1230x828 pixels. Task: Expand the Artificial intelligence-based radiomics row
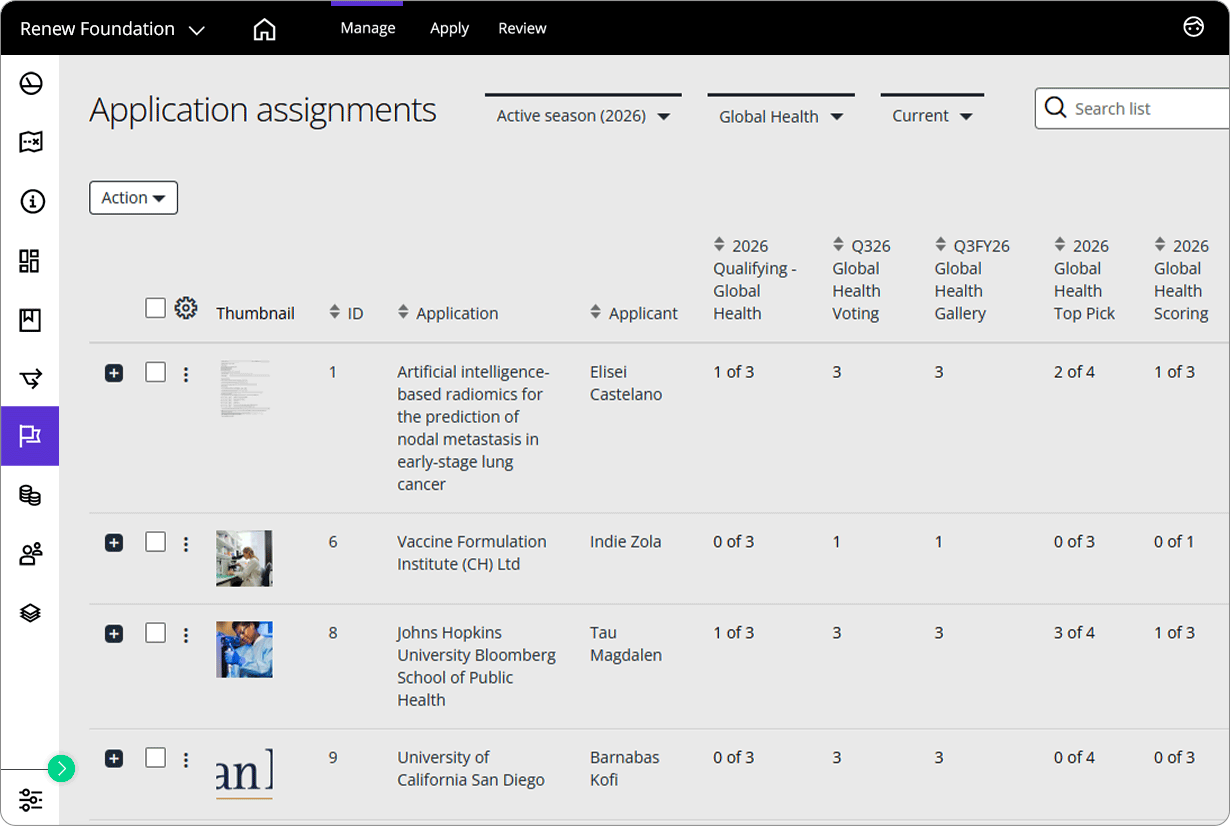[114, 373]
